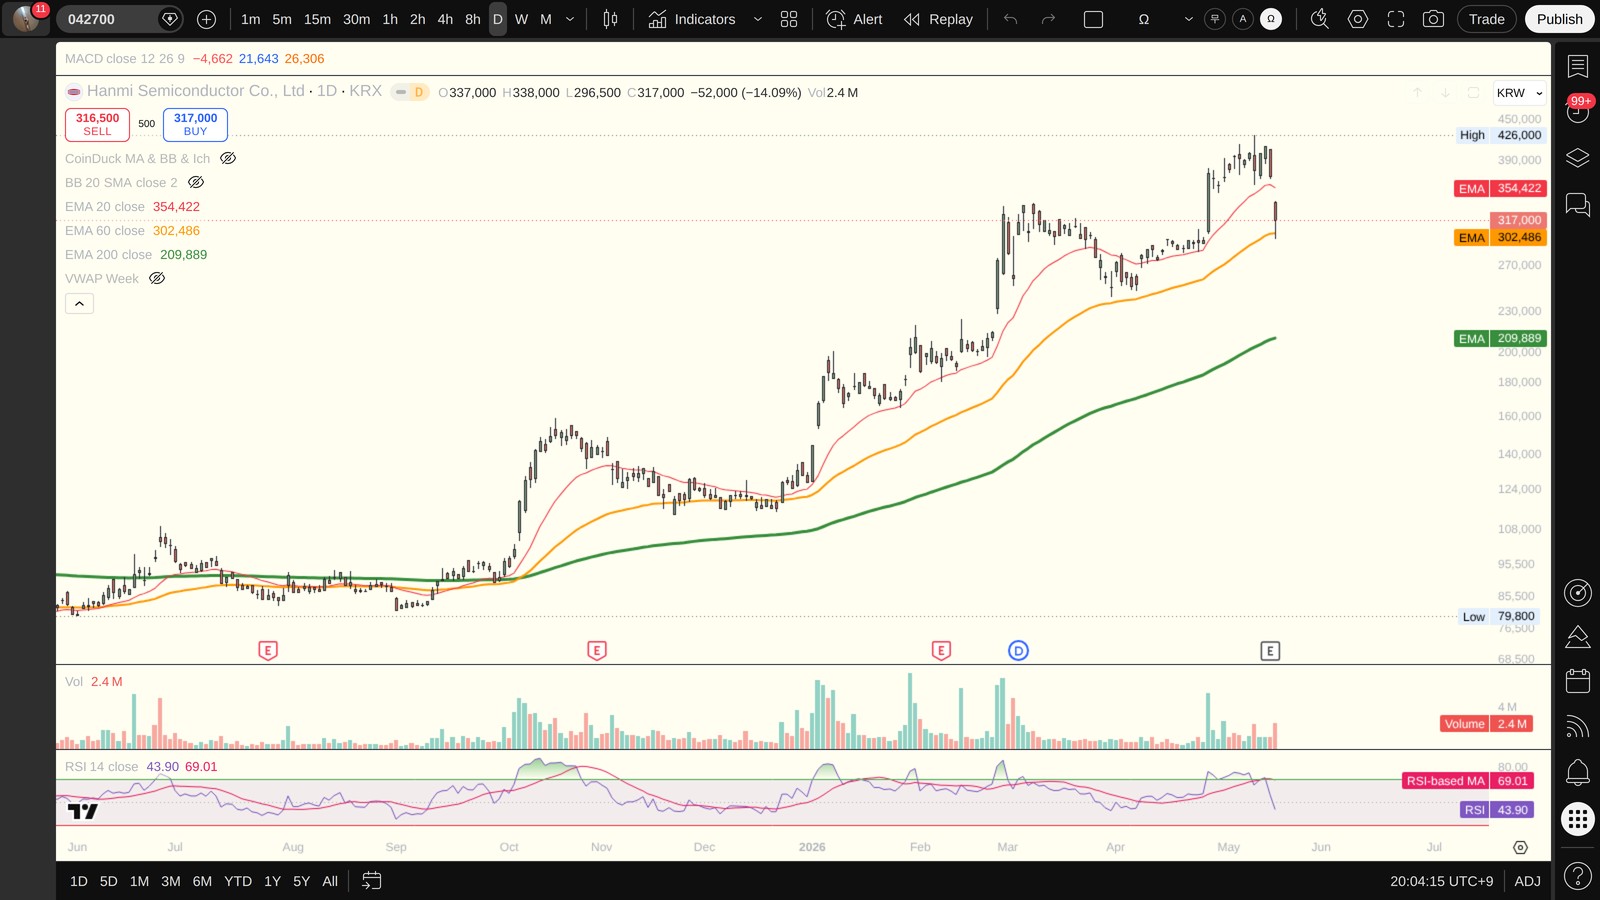Toggle ADJ adjusted data setting

point(1527,881)
